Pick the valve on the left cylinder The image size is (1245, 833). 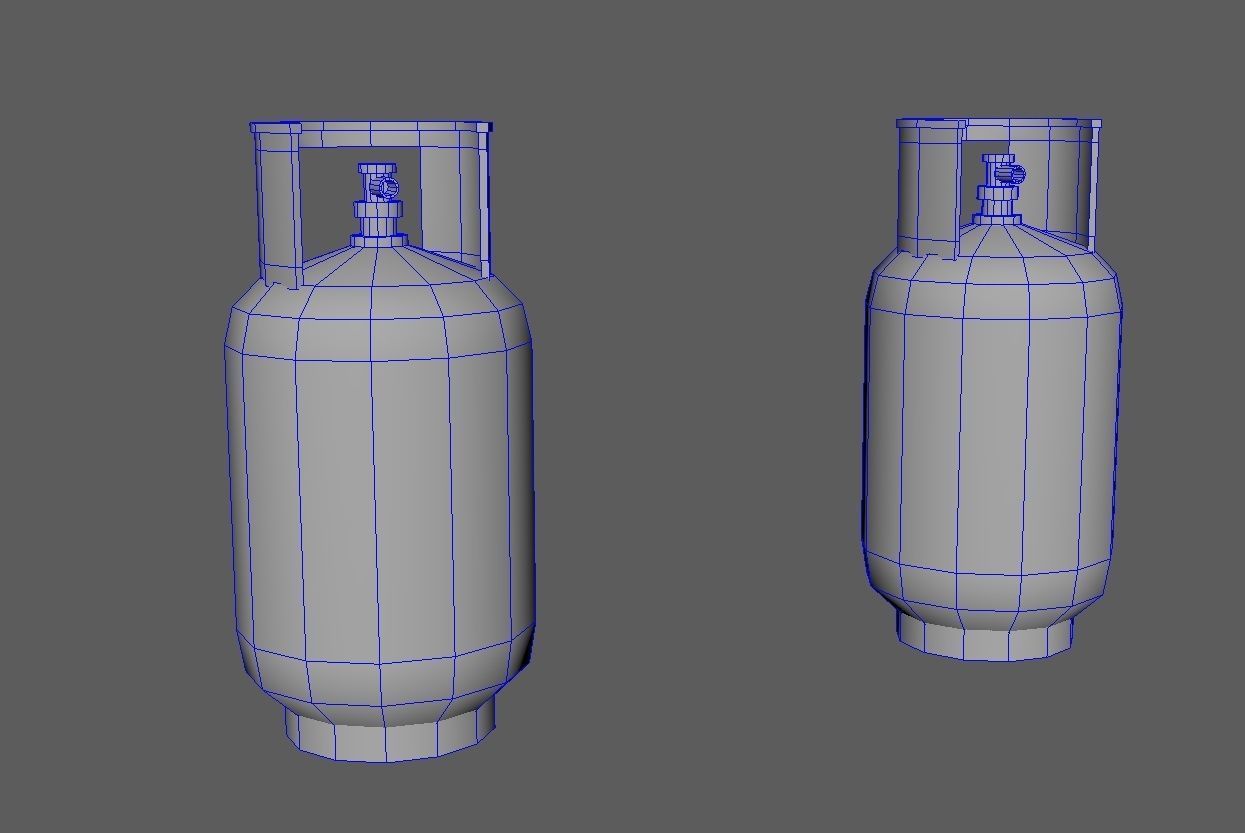378,204
